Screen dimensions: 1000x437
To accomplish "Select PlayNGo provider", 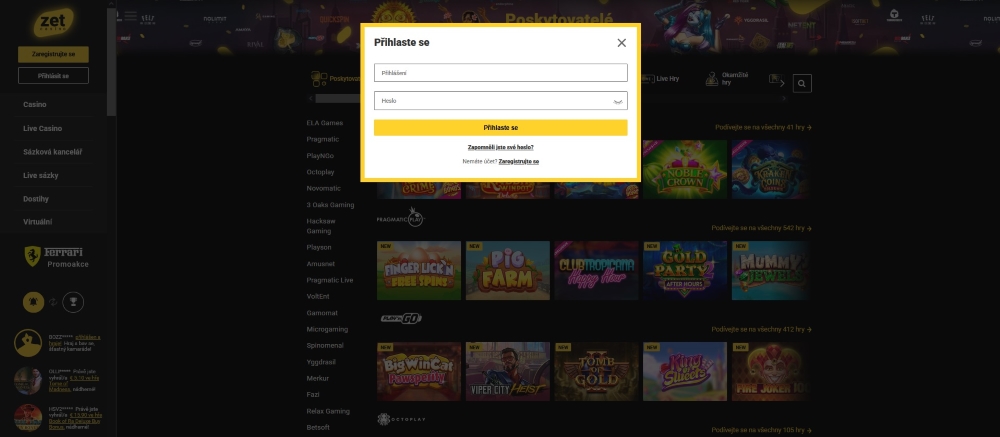I will tap(320, 156).
